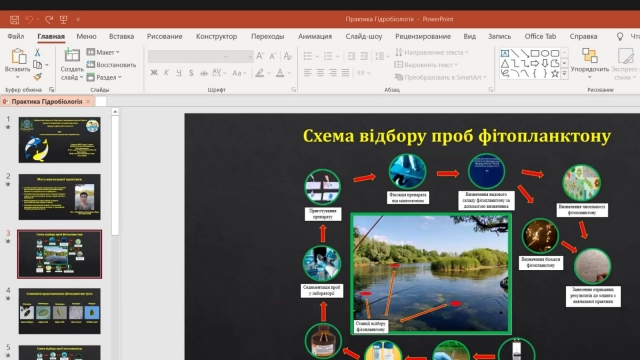Toggle align text right
The image size is (640, 360).
point(333,73)
